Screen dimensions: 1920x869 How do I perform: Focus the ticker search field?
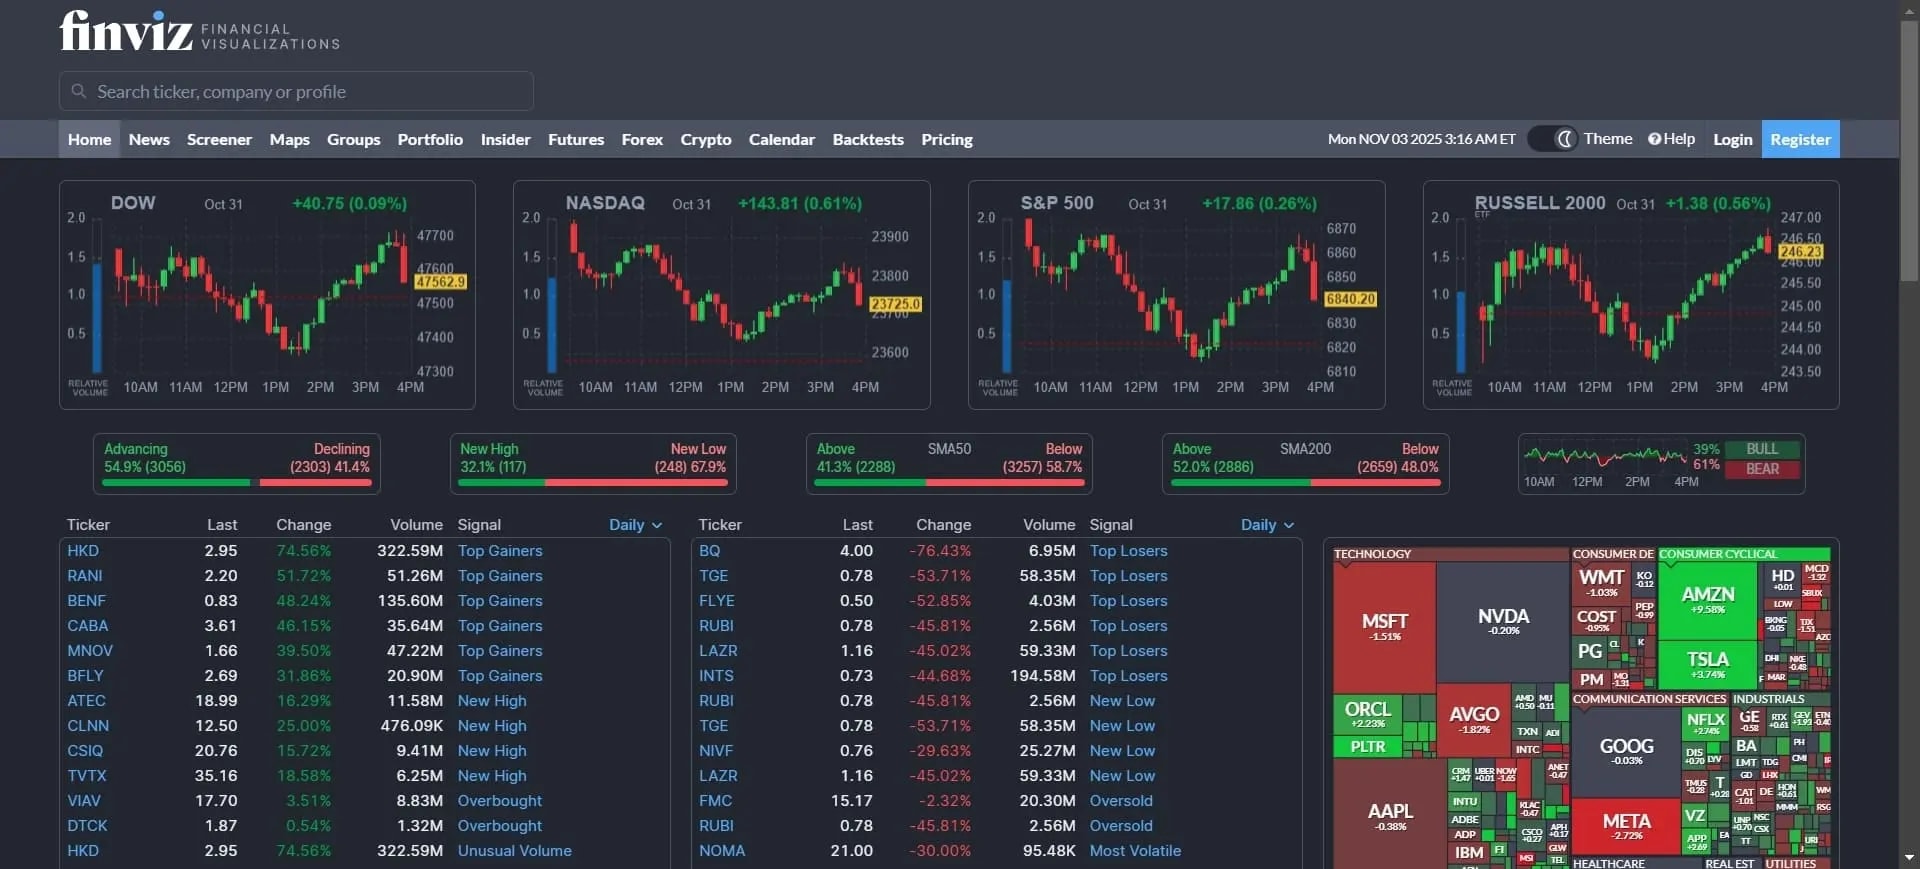(x=296, y=91)
